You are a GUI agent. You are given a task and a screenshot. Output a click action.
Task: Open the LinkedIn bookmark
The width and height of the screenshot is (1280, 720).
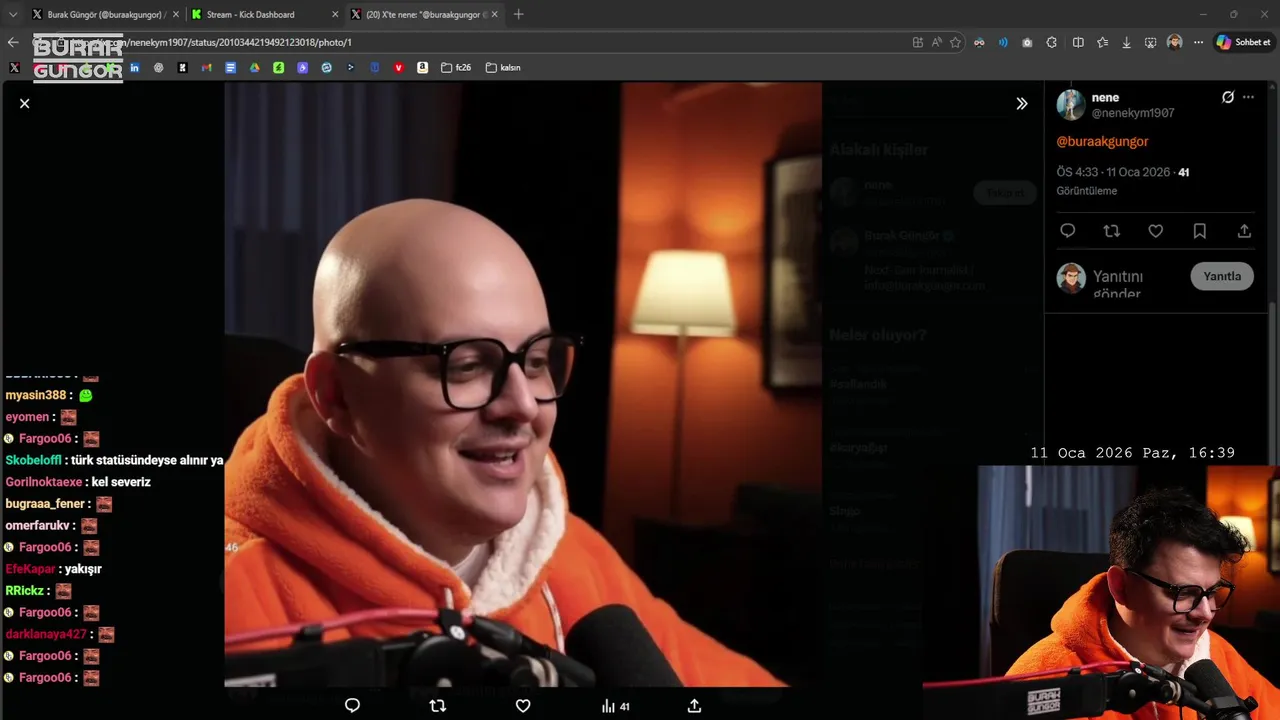click(135, 68)
